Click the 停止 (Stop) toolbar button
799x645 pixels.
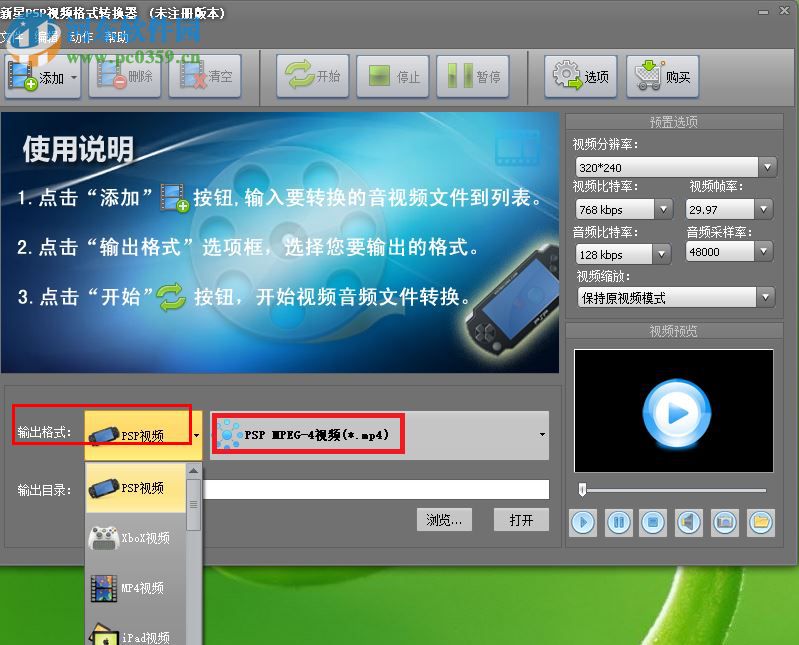click(393, 76)
